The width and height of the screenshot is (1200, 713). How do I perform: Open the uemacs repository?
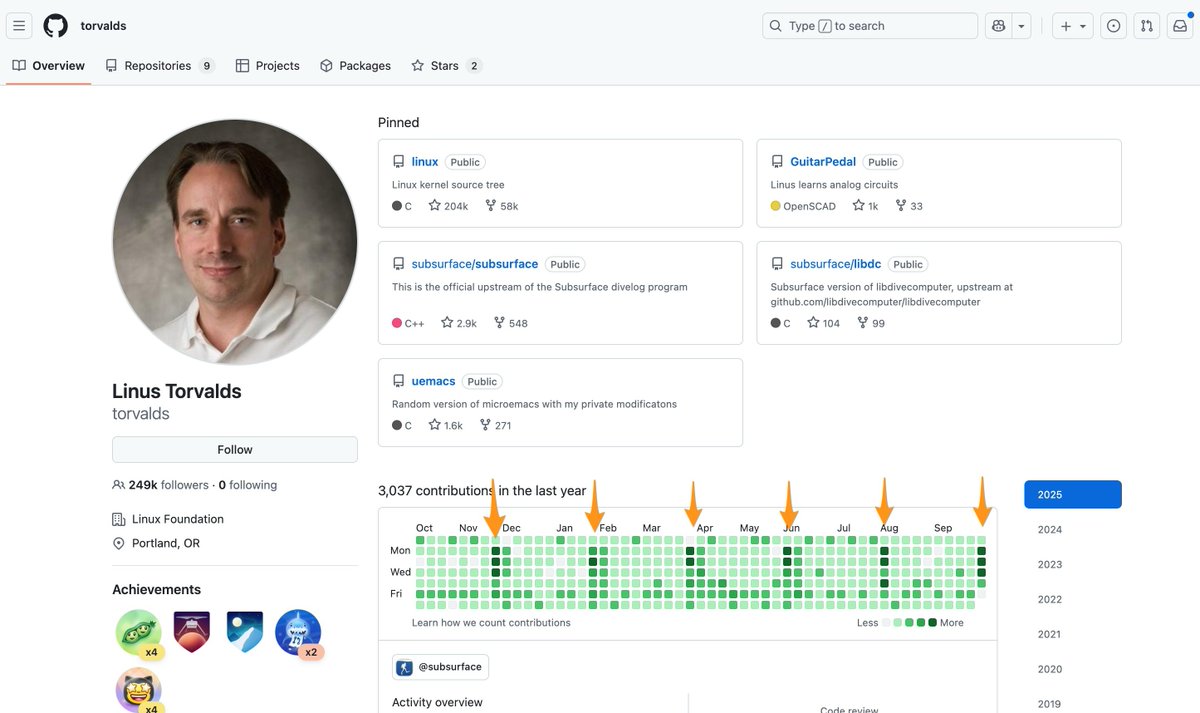(x=433, y=381)
